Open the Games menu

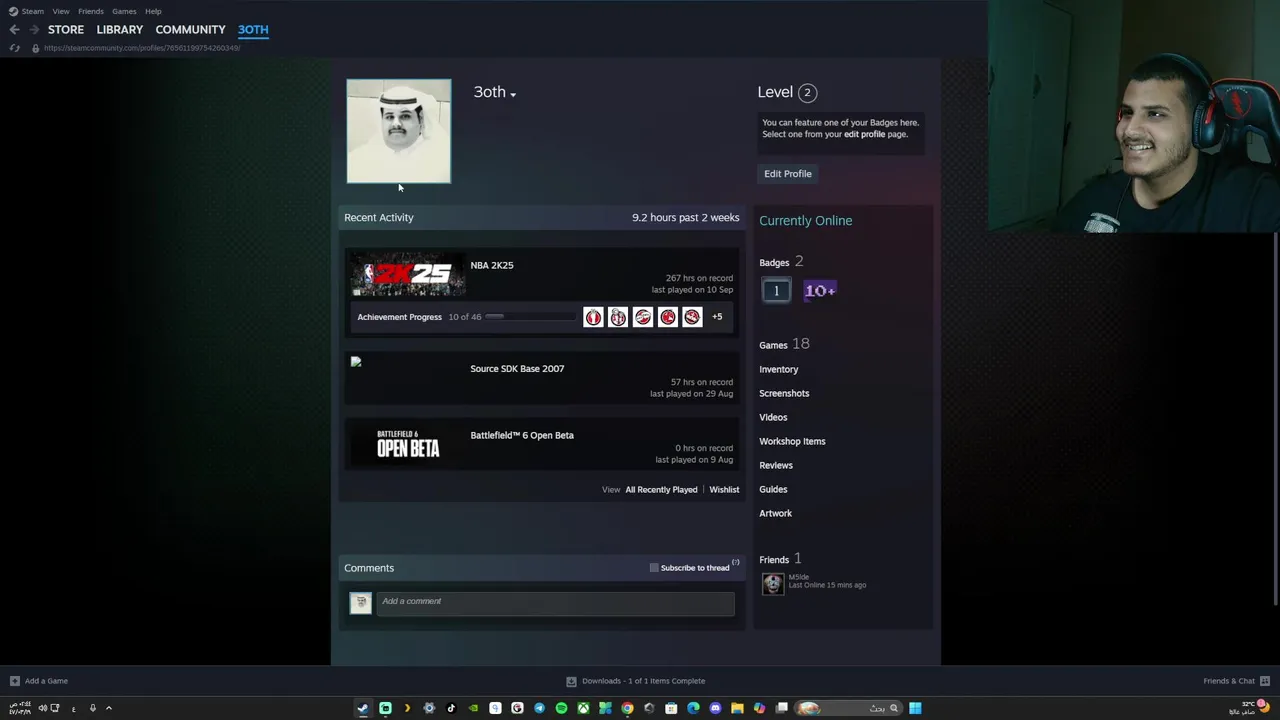coord(124,11)
